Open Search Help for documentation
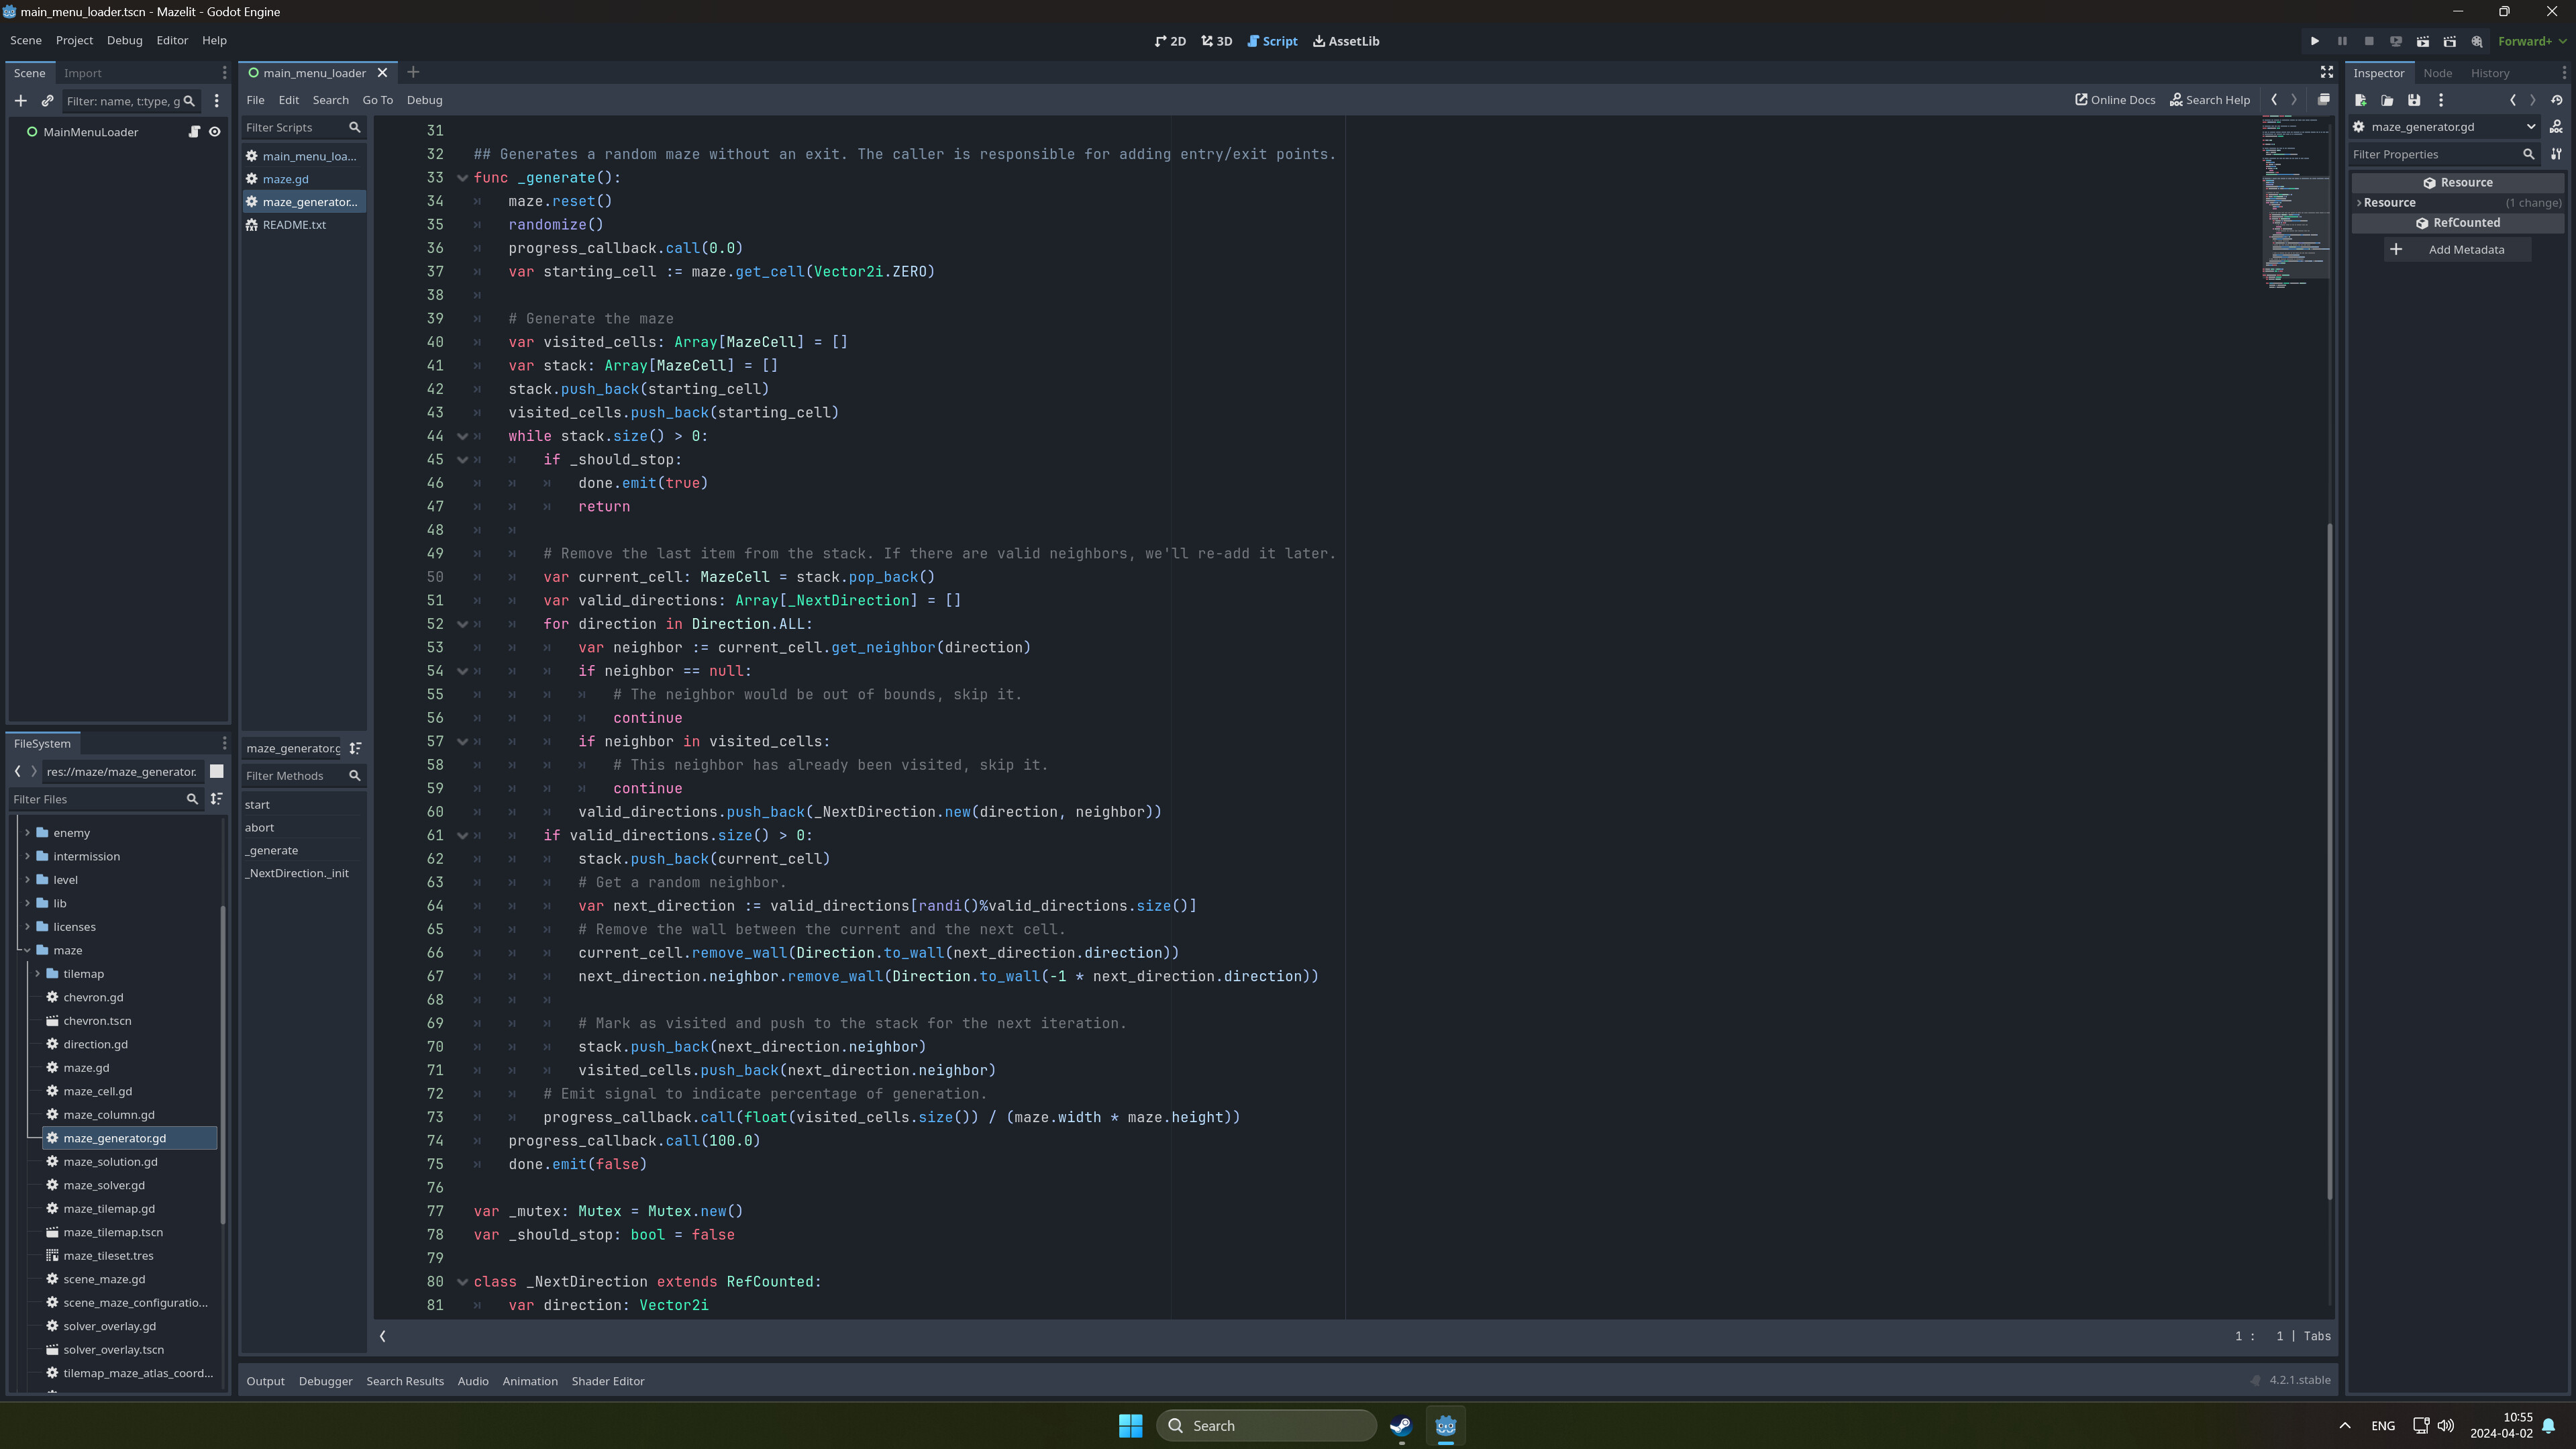 (x=2210, y=100)
